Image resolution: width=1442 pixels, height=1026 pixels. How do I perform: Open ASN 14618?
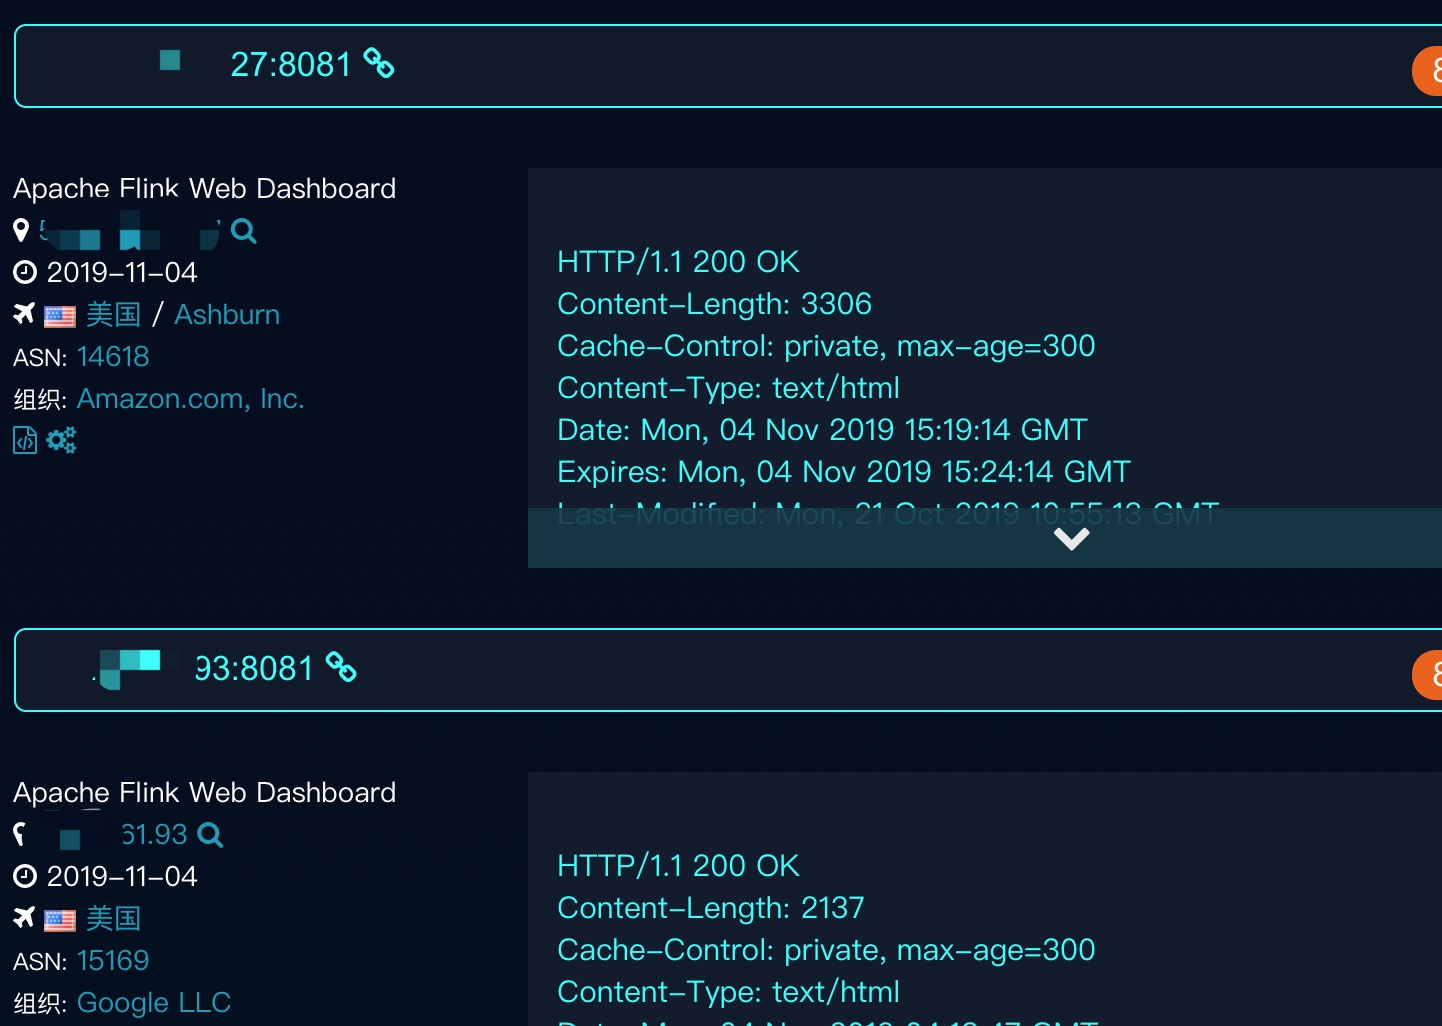(x=113, y=356)
